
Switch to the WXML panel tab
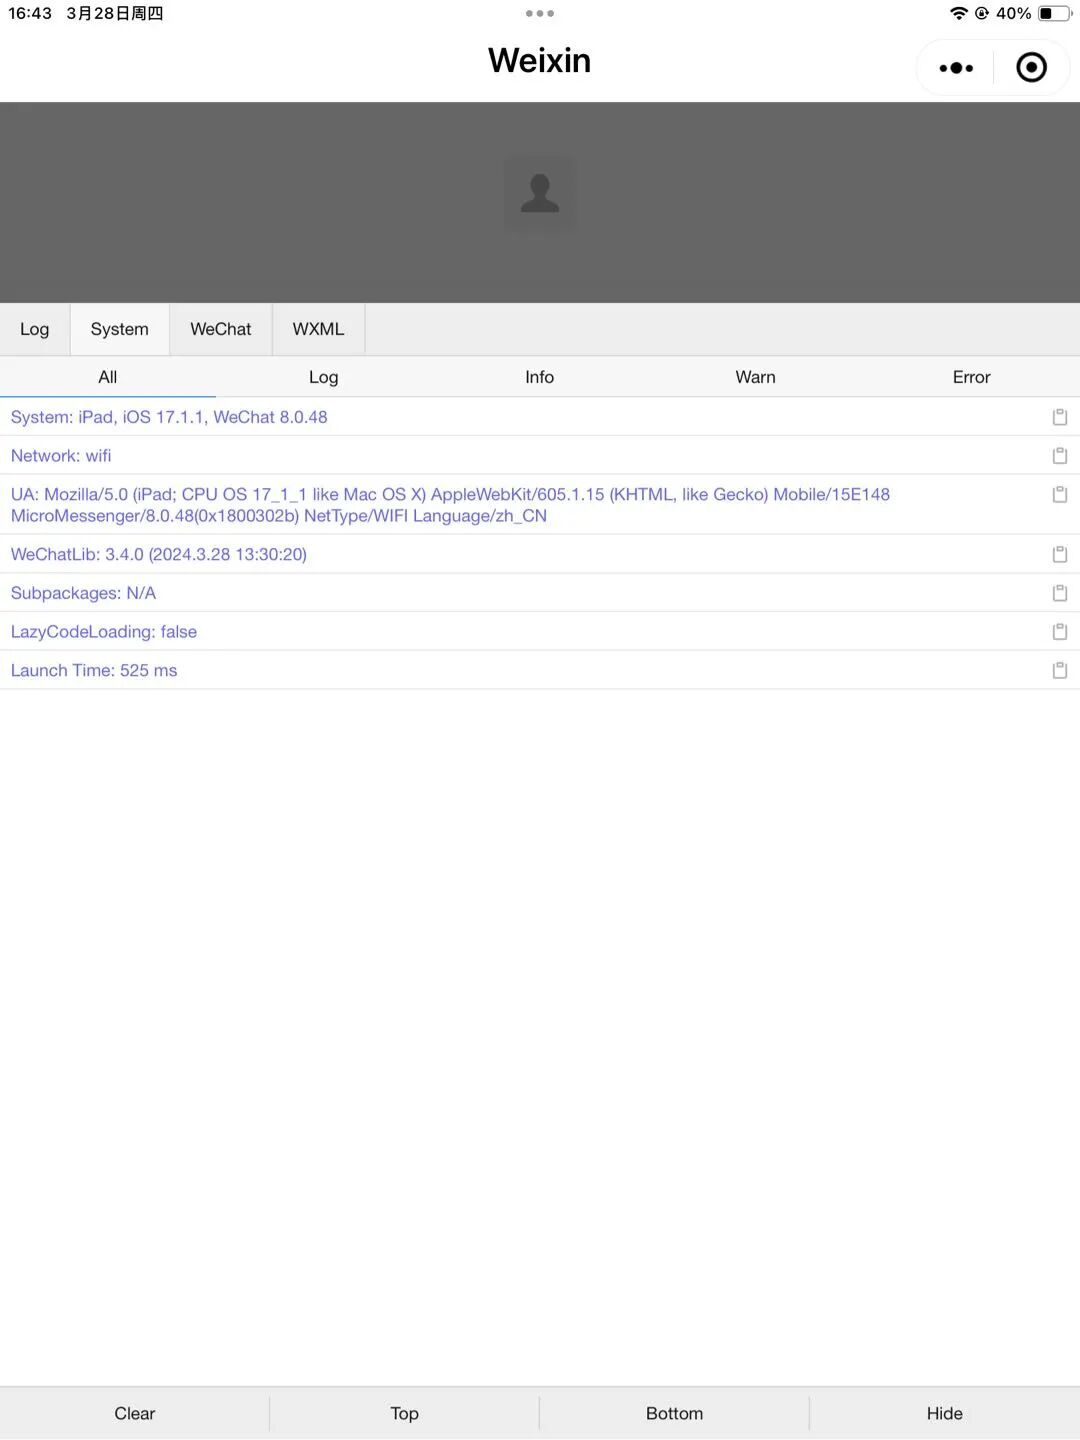pyautogui.click(x=318, y=329)
